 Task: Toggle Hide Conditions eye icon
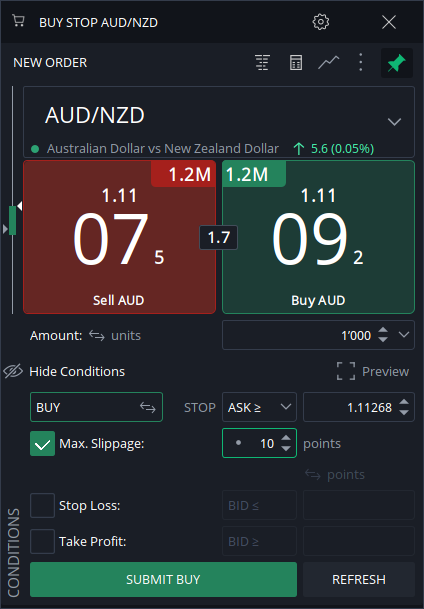pyautogui.click(x=14, y=371)
